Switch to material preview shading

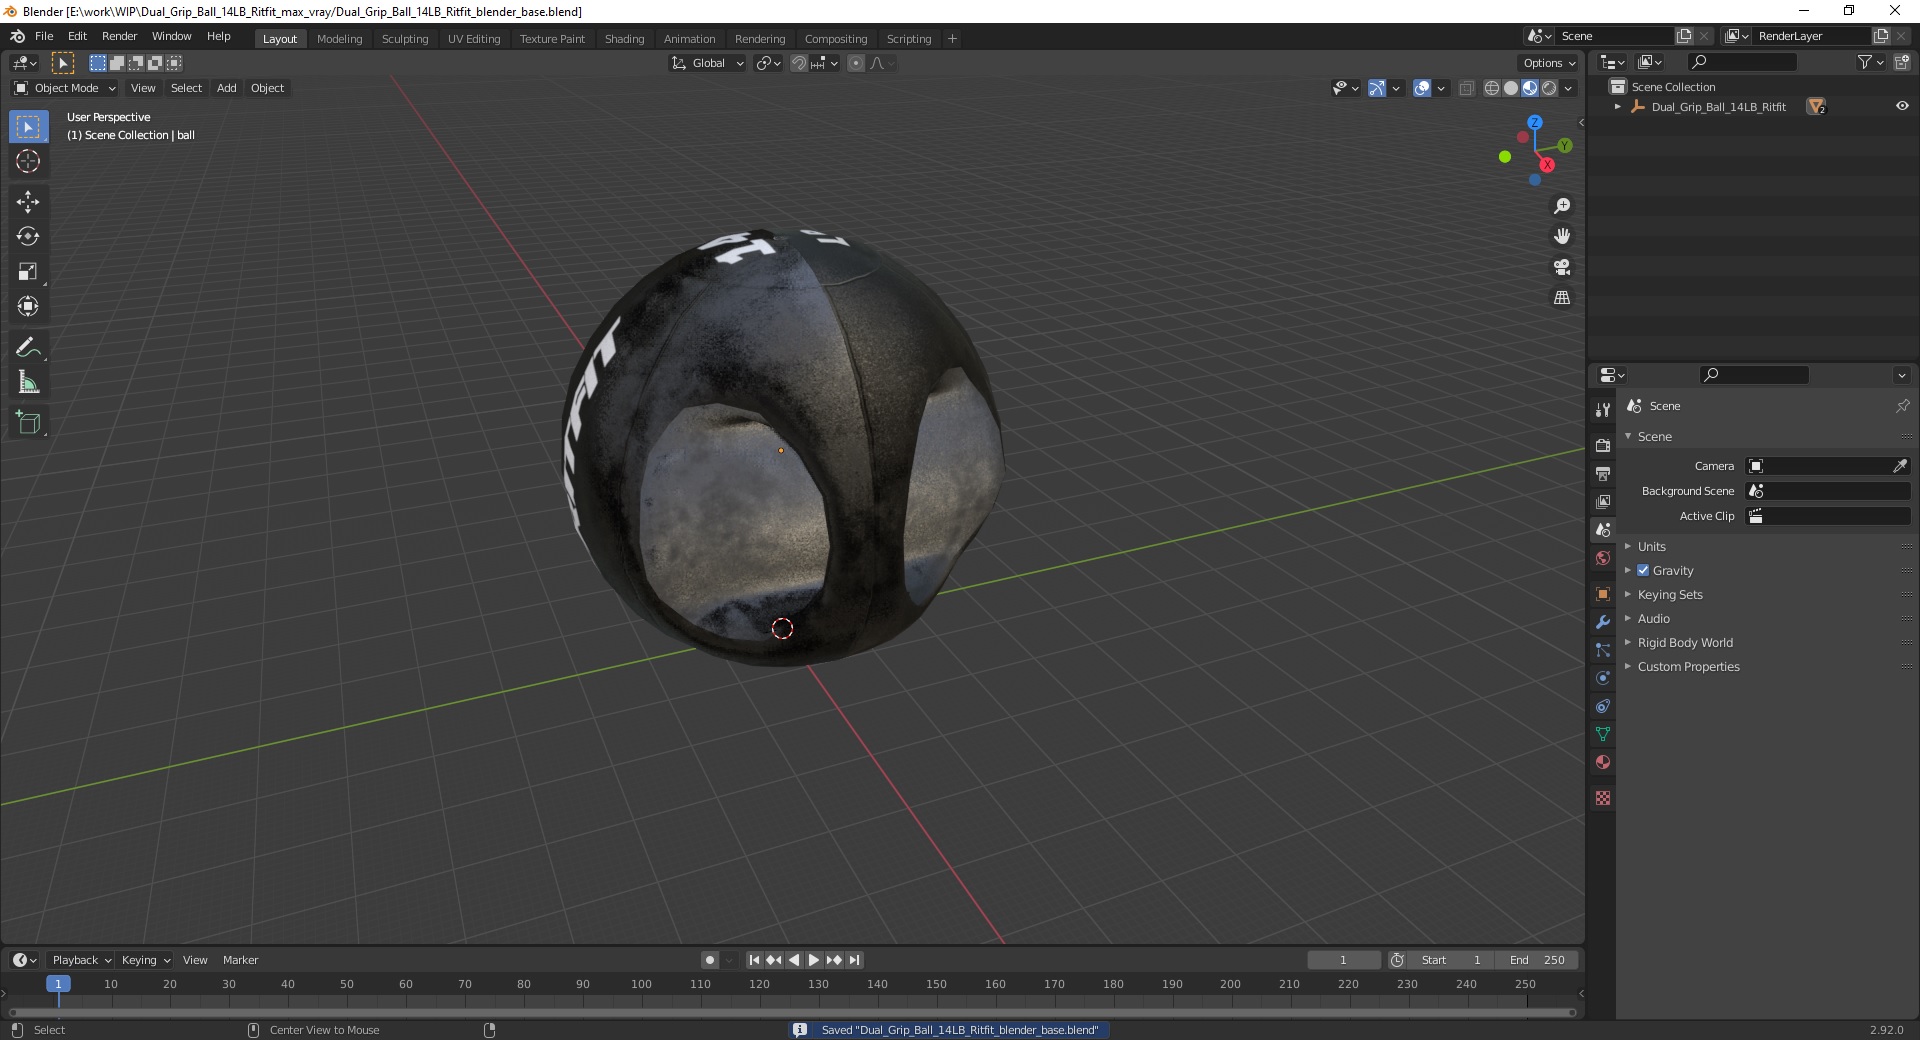1530,88
